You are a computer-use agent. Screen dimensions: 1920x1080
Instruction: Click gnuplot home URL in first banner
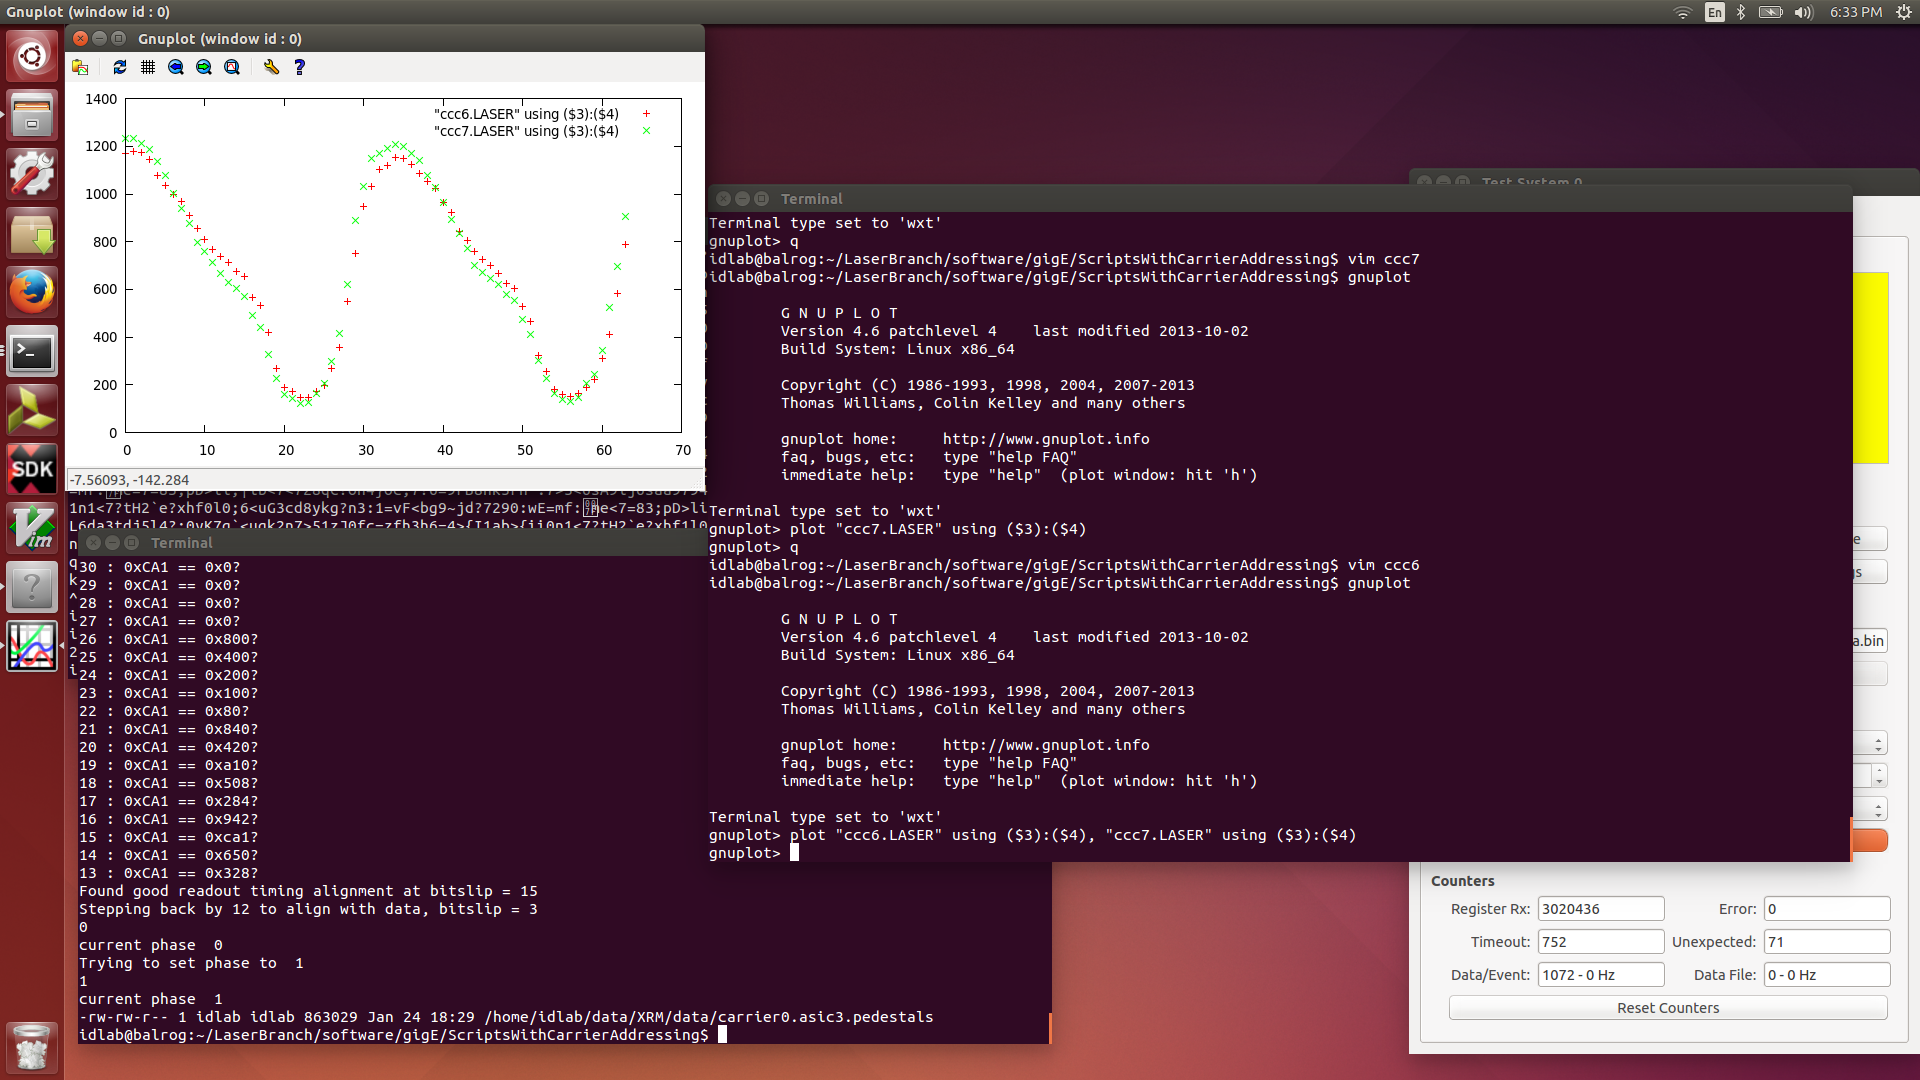(x=1046, y=439)
